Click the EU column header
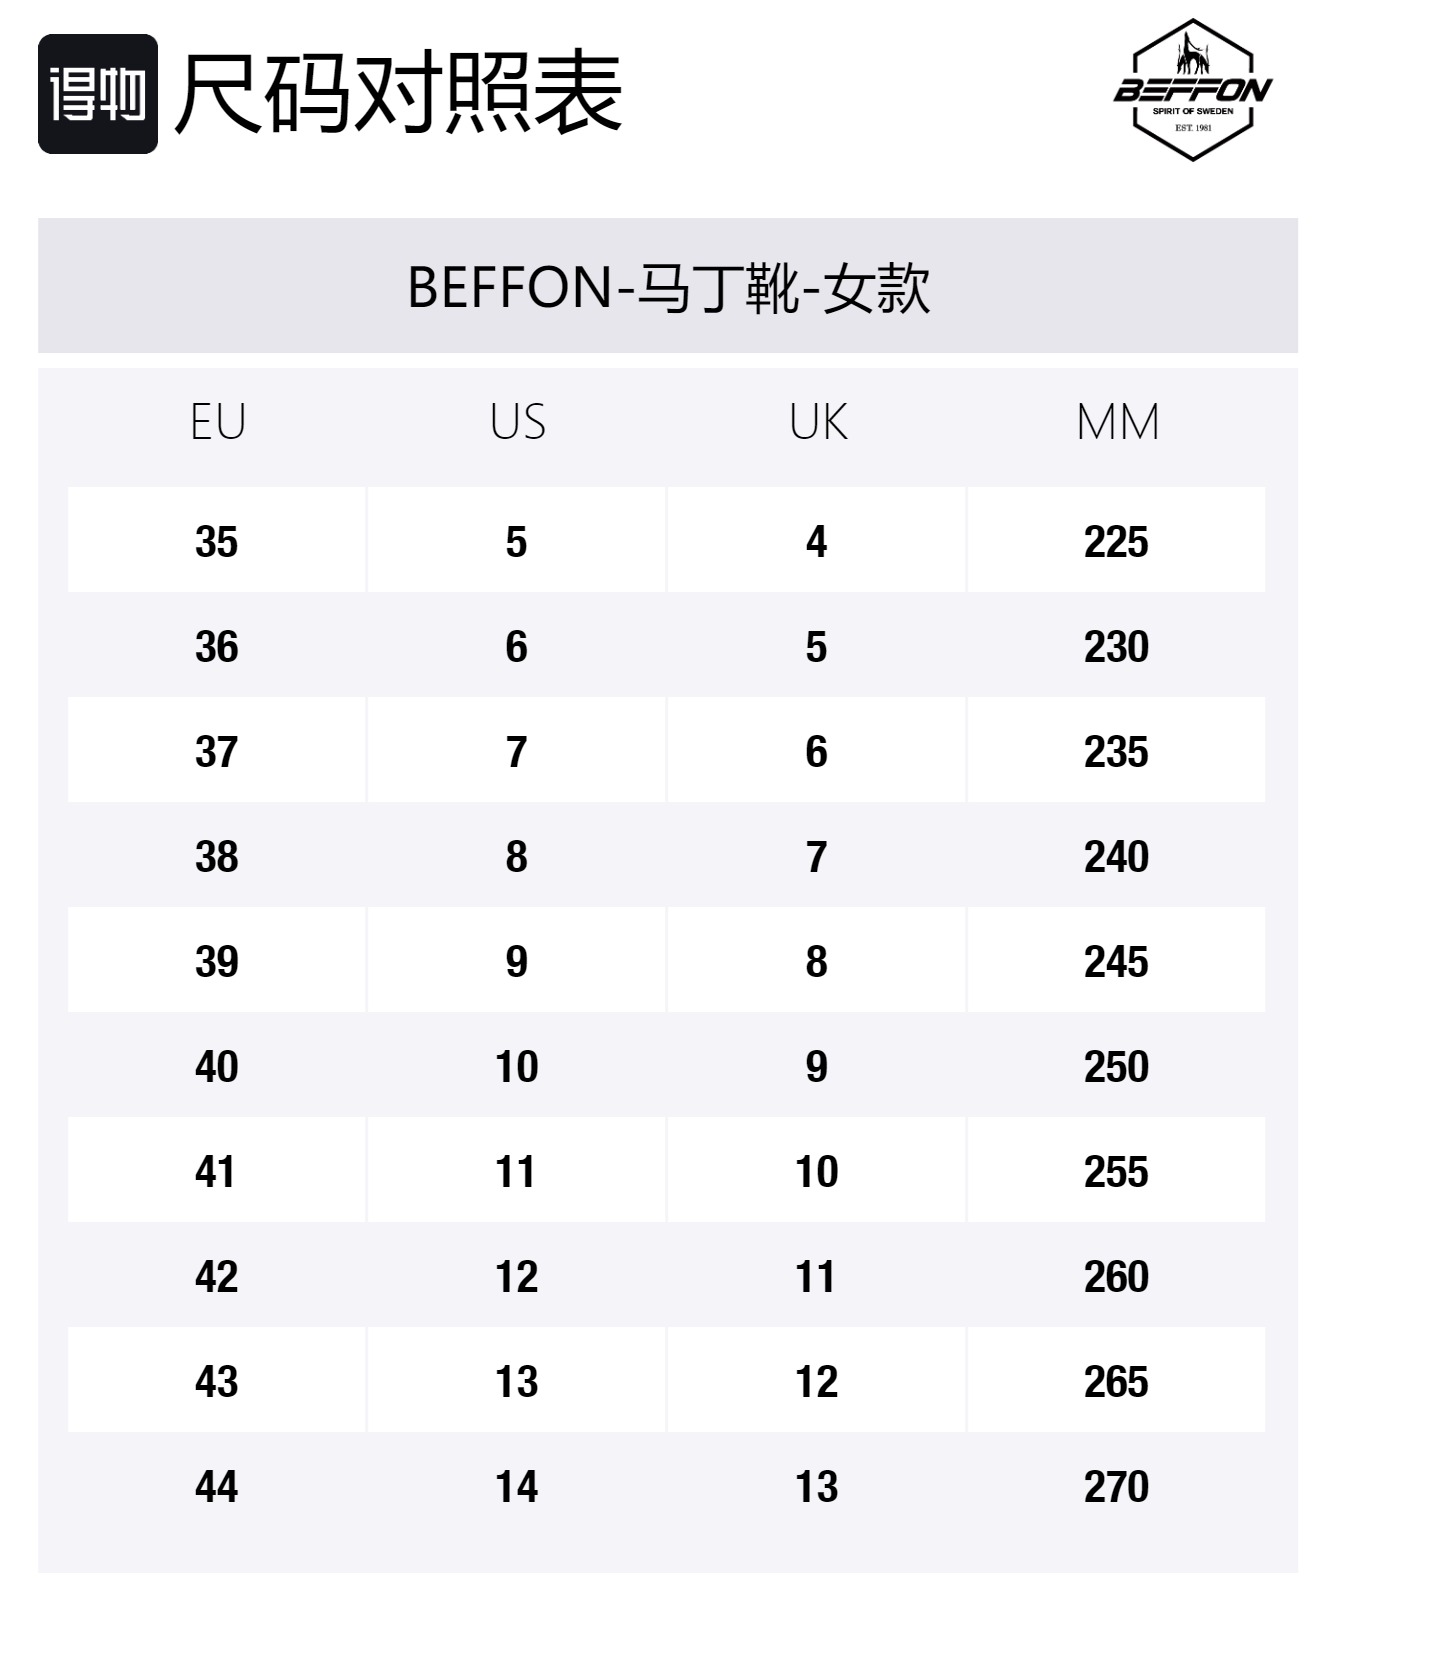This screenshot has width=1440, height=1653. pos(217,422)
